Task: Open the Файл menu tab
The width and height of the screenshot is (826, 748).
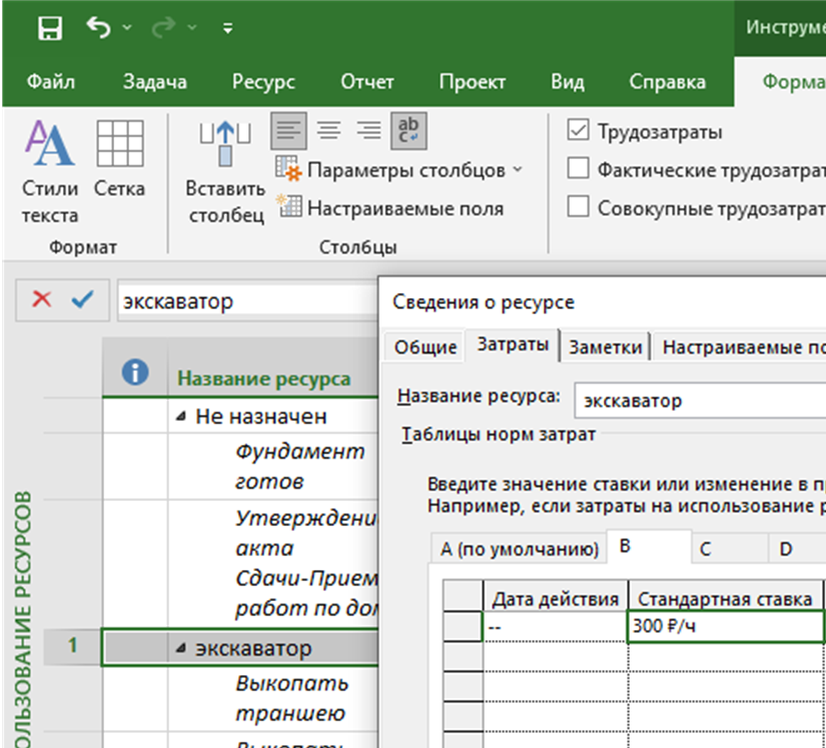Action: [x=51, y=82]
